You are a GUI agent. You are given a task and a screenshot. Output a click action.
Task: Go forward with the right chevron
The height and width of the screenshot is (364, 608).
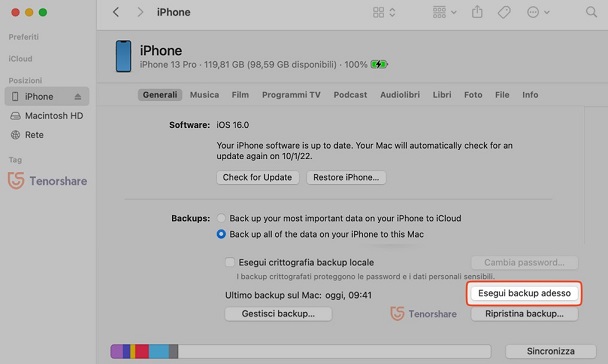pyautogui.click(x=140, y=12)
